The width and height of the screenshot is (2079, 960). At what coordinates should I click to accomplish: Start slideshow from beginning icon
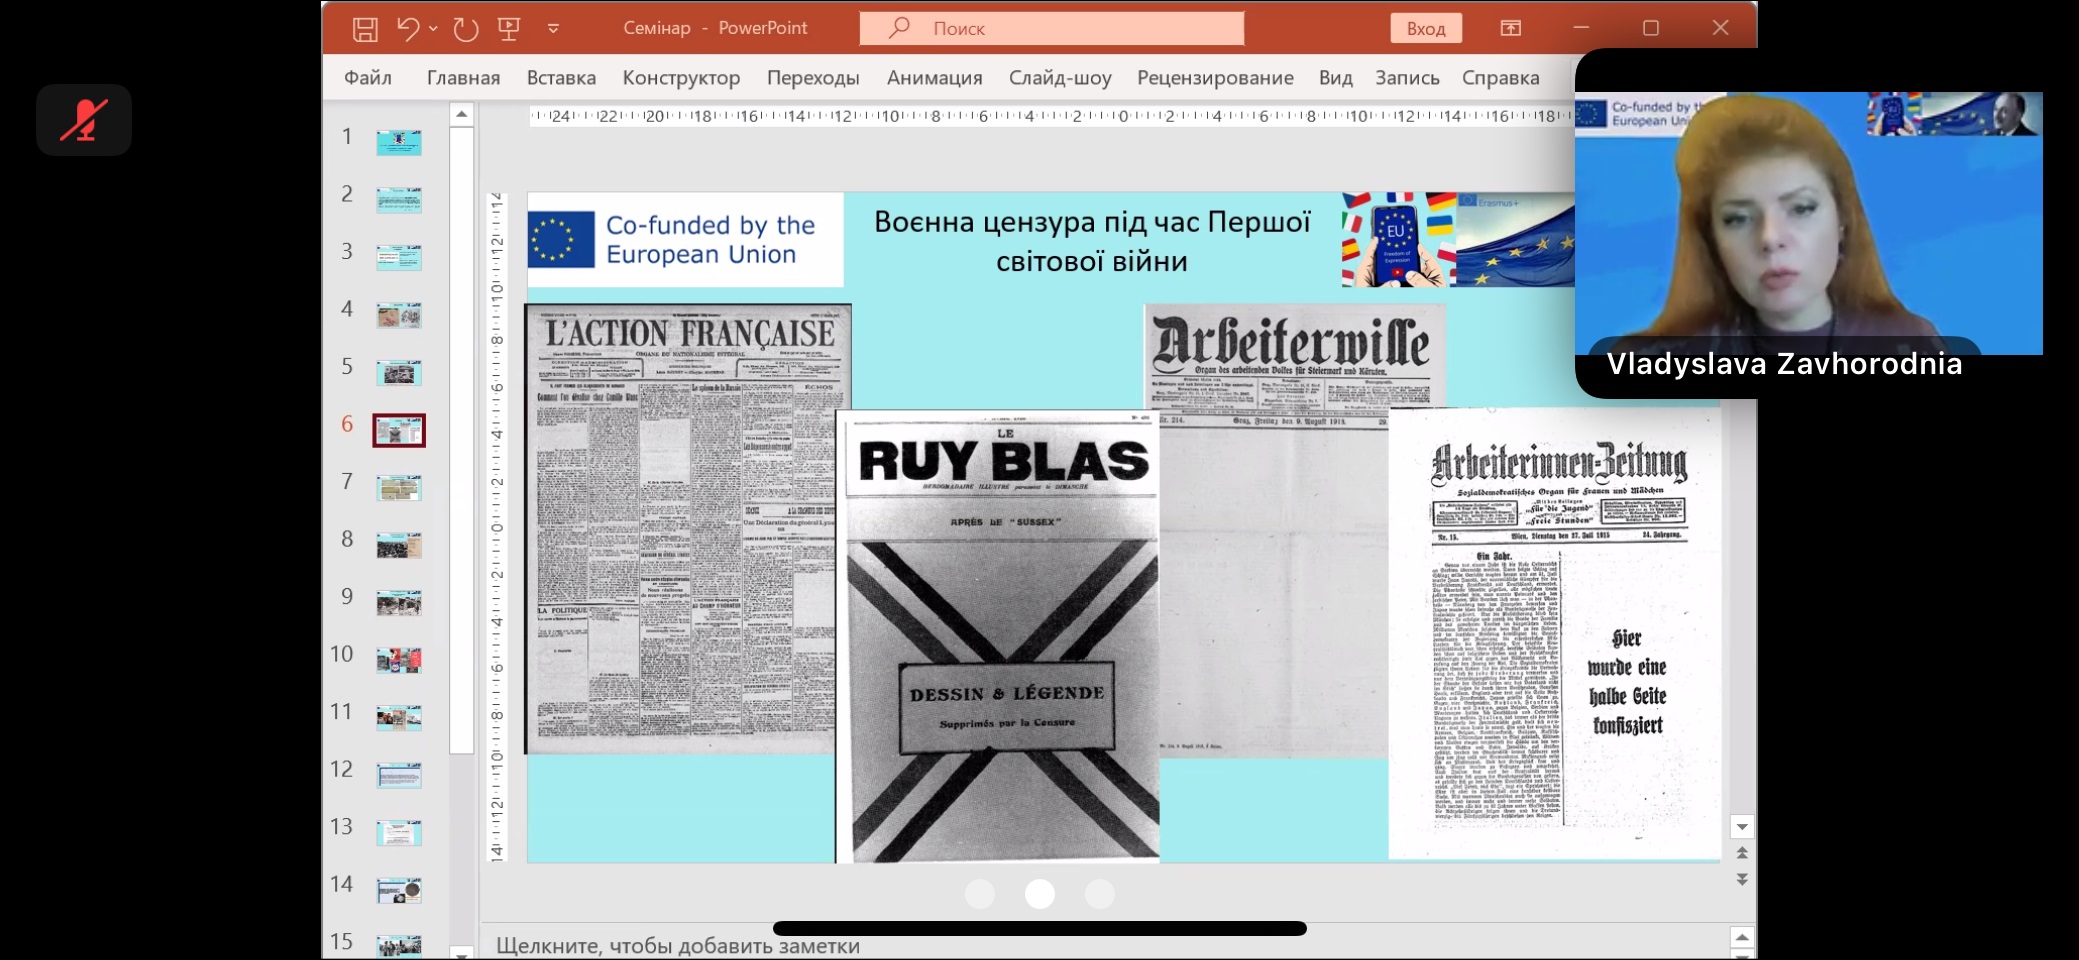[509, 29]
